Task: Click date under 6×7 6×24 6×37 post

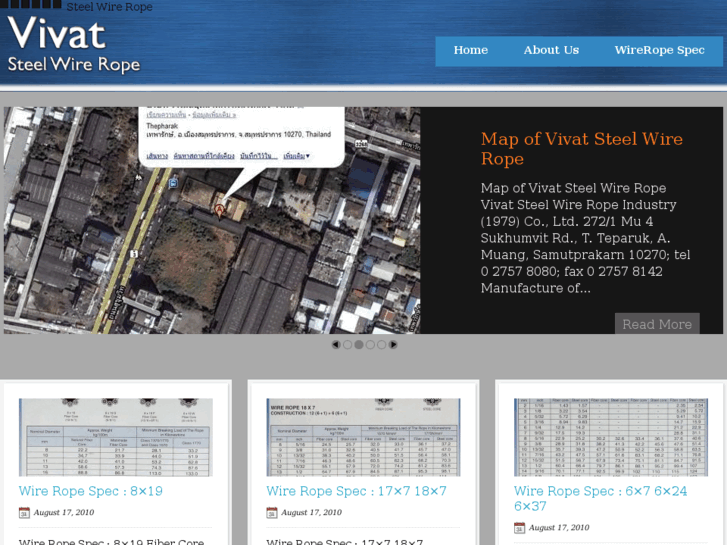Action: [x=559, y=528]
